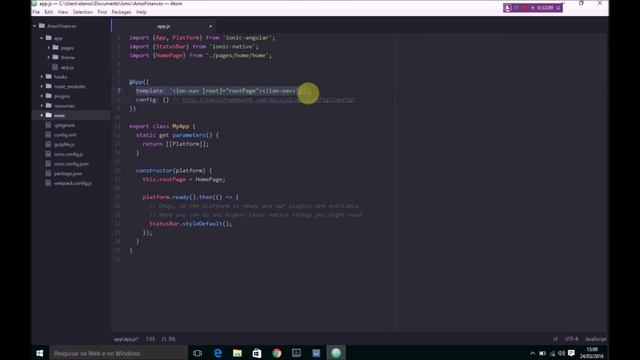The height and width of the screenshot is (360, 640).
Task: Open the Packages menu
Action: [122, 12]
